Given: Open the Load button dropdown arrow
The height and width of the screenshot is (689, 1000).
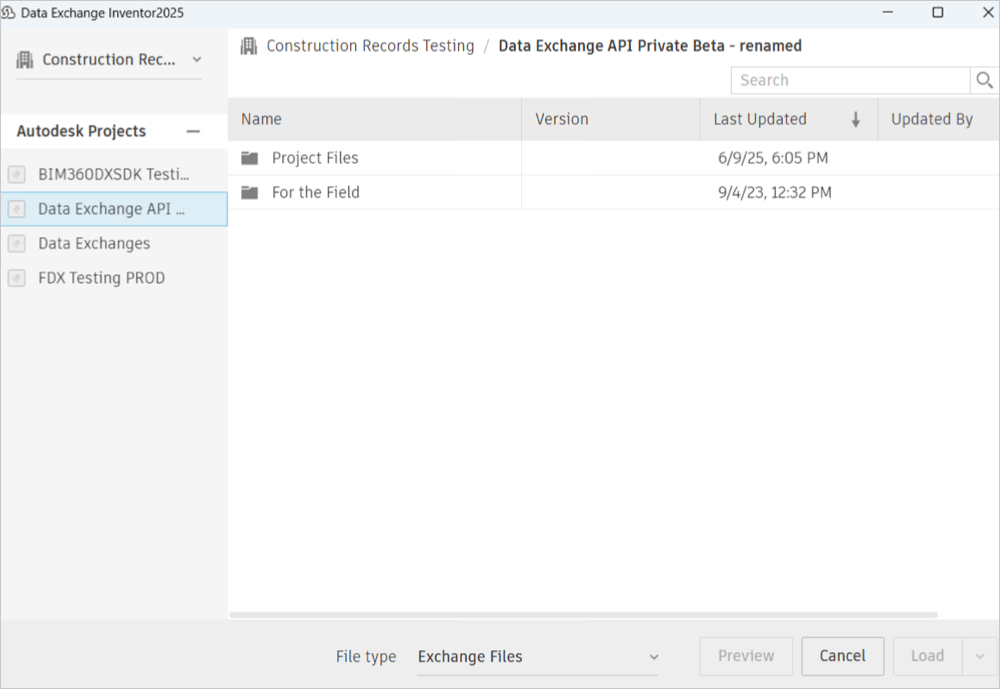Looking at the screenshot, I should pyautogui.click(x=980, y=656).
